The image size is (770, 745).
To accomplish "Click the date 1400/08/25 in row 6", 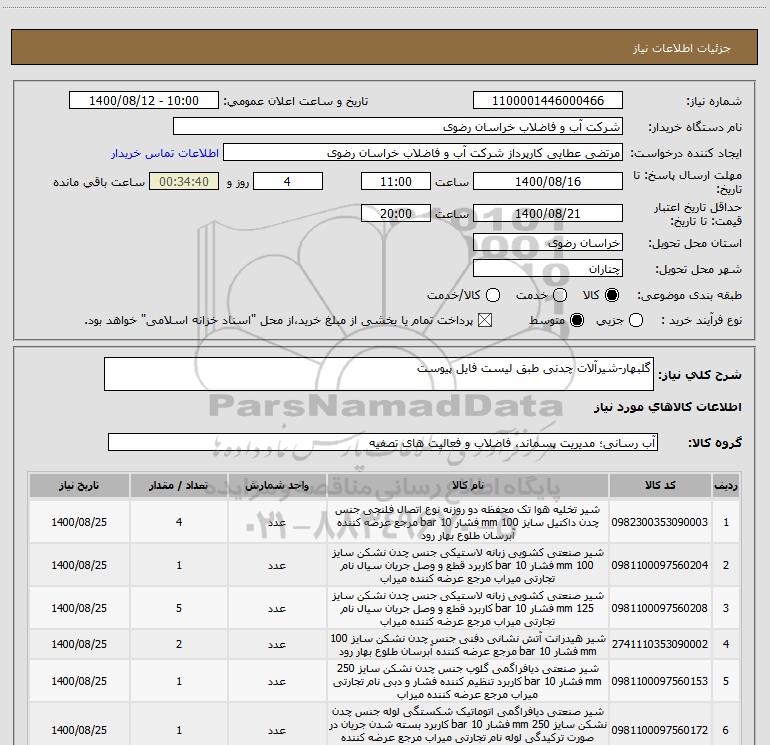I will (x=79, y=730).
